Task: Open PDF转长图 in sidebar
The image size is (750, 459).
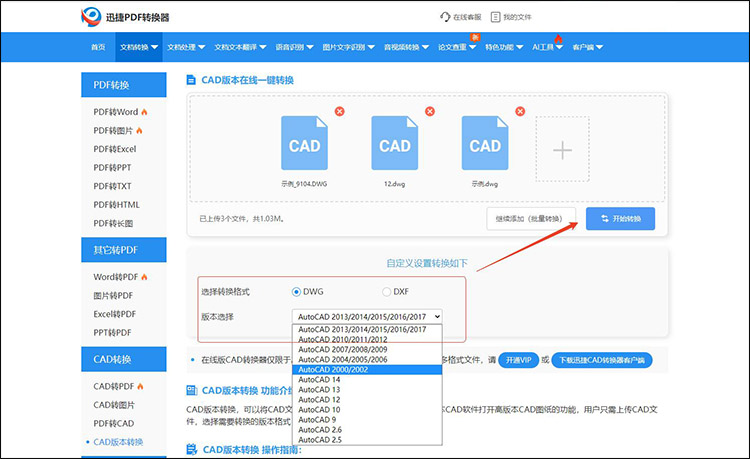Action: [113, 224]
